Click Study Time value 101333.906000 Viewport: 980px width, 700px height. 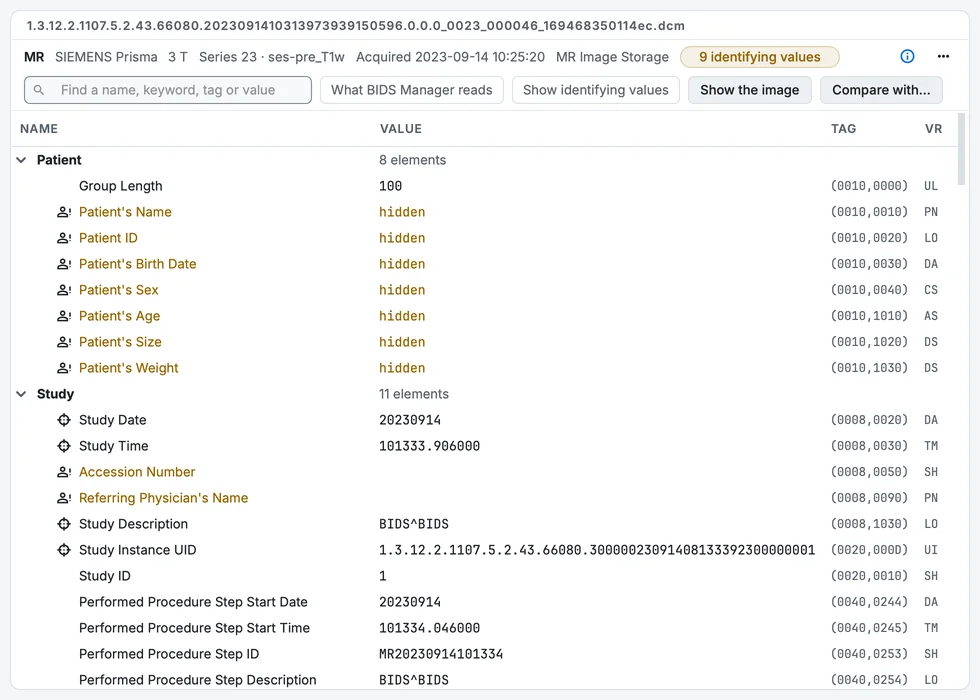[429, 446]
